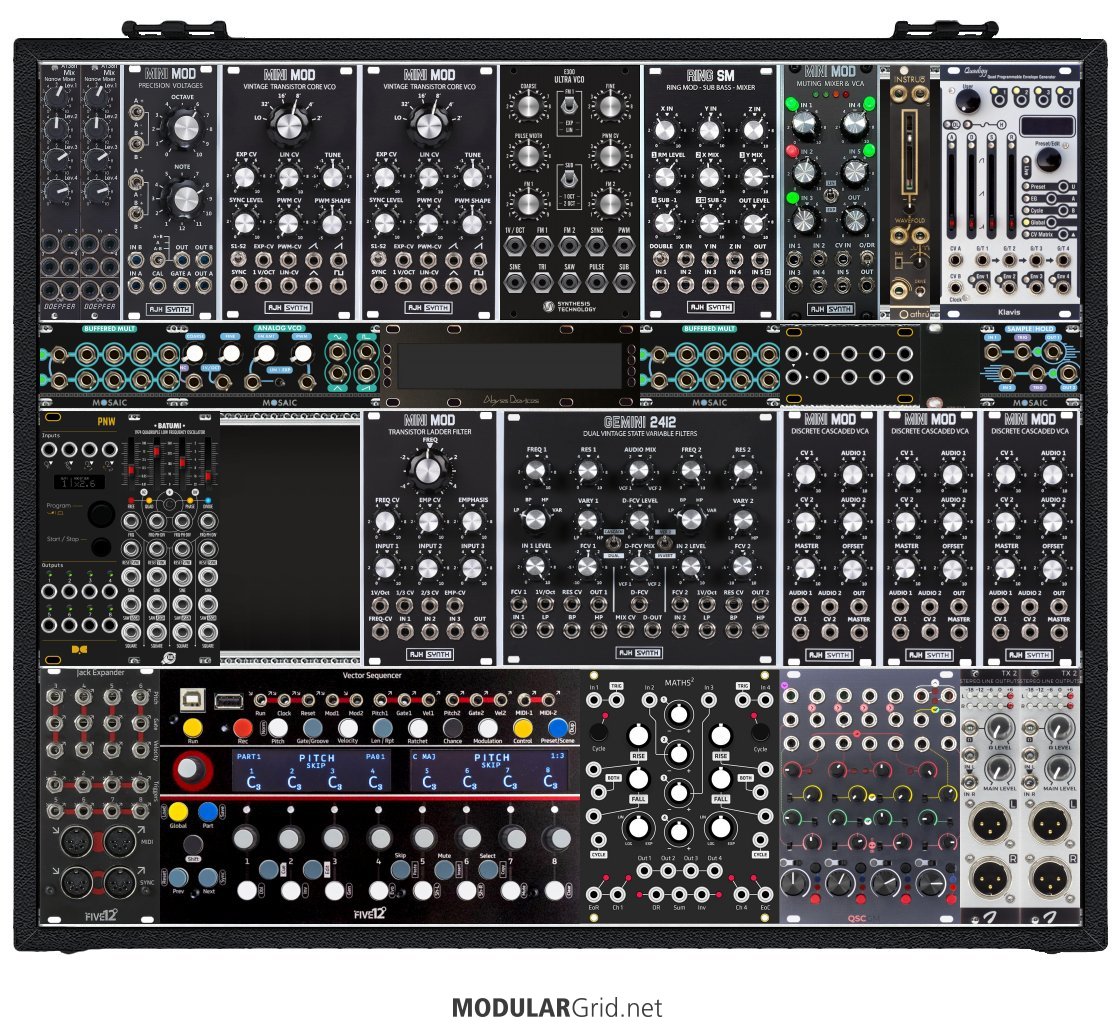1115x1029 pixels.
Task: Click the OCTAVE knob on Precision Voltages module
Action: click(184, 128)
